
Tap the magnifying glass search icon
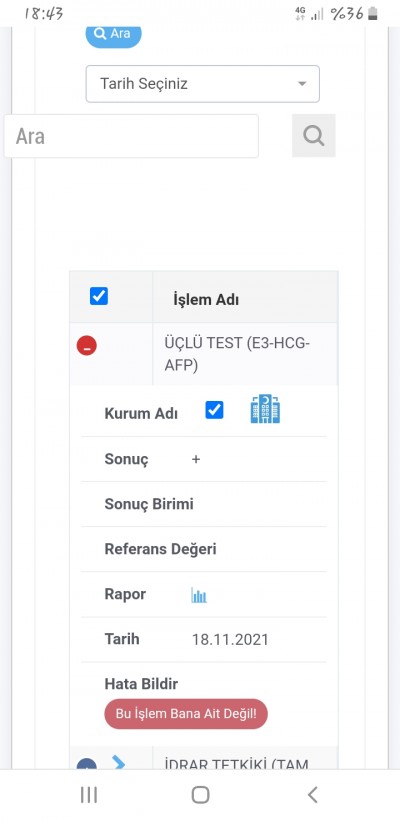(x=313, y=136)
